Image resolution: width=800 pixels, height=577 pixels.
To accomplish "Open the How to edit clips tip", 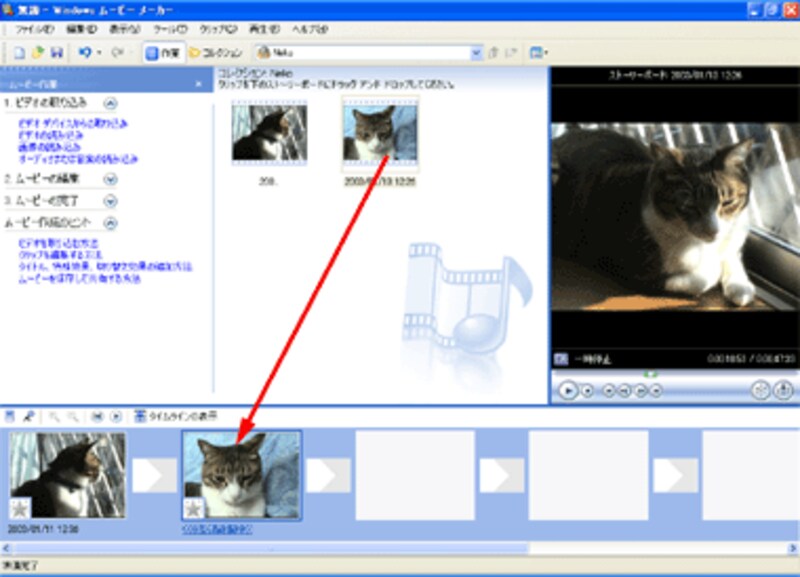I will click(x=60, y=255).
